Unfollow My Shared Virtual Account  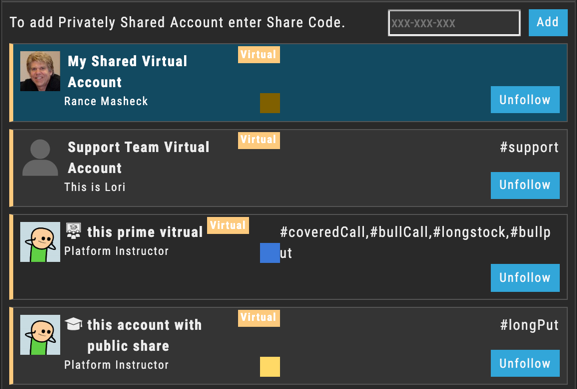525,99
